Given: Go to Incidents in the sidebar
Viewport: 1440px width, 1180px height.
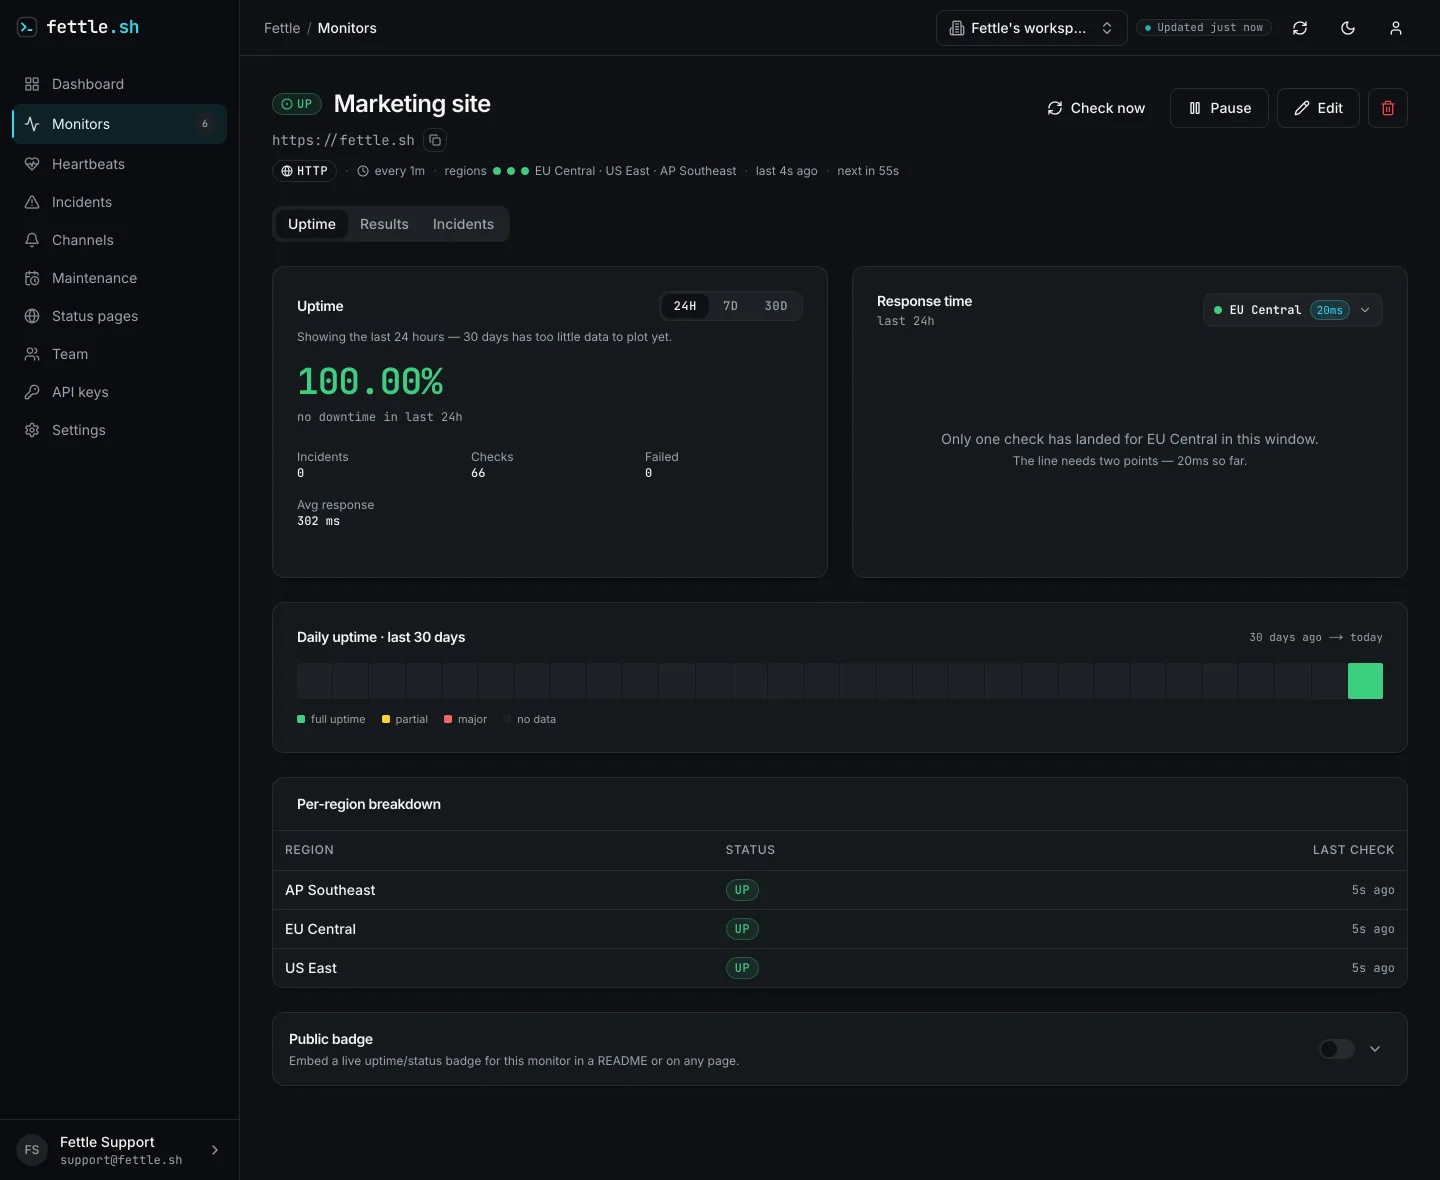Looking at the screenshot, I should click(119, 202).
